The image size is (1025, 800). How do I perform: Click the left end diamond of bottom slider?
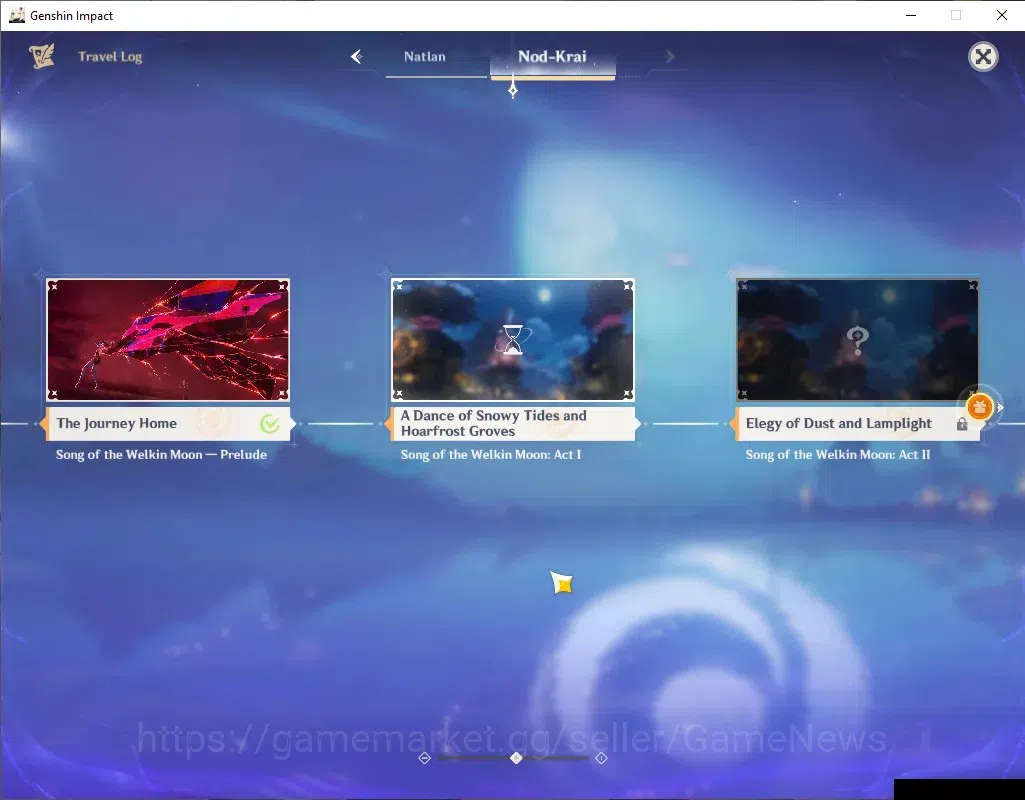point(424,758)
